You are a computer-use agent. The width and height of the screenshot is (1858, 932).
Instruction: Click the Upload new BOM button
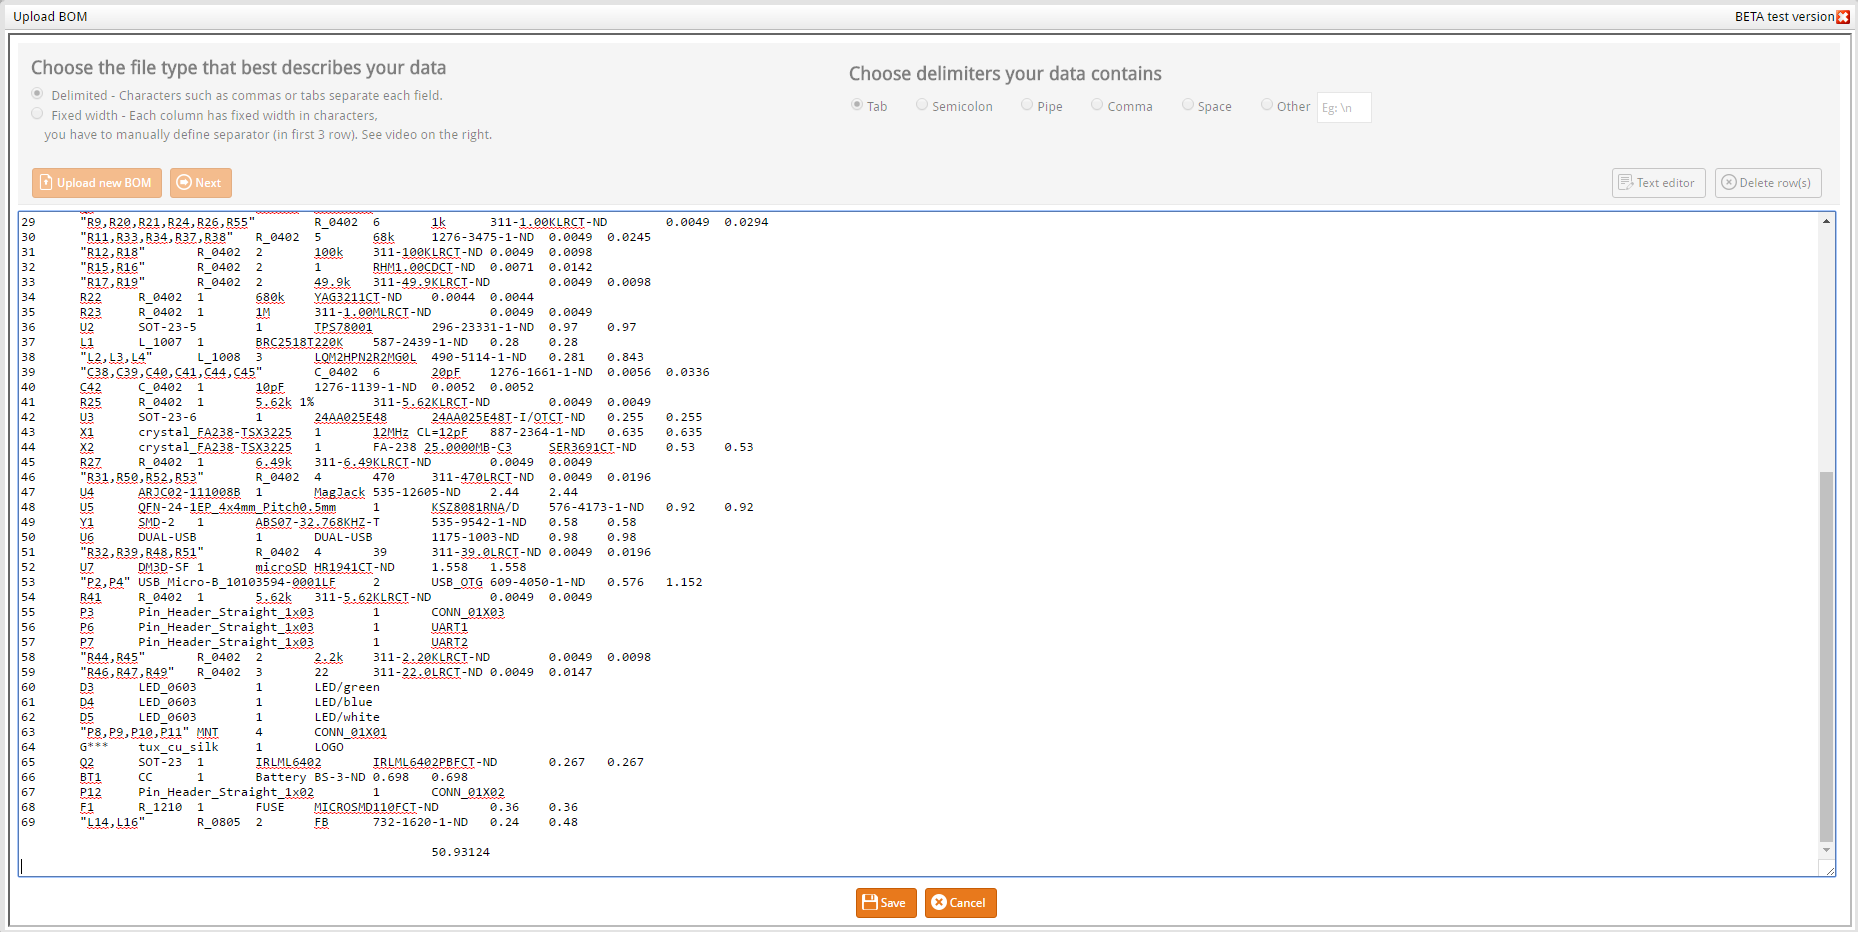[x=97, y=183]
